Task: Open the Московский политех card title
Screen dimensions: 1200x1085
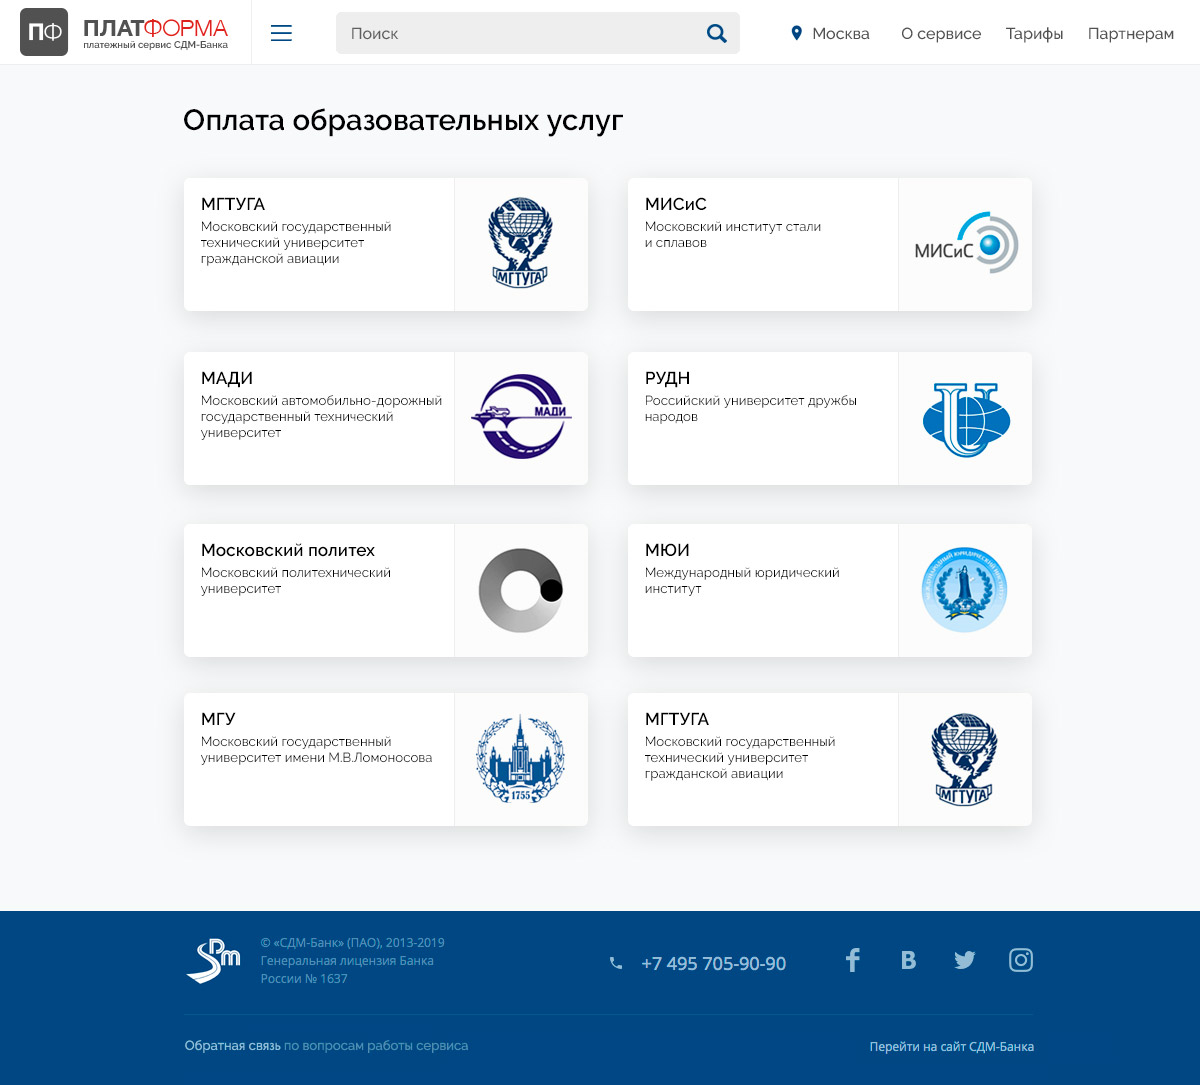Action: click(x=288, y=550)
